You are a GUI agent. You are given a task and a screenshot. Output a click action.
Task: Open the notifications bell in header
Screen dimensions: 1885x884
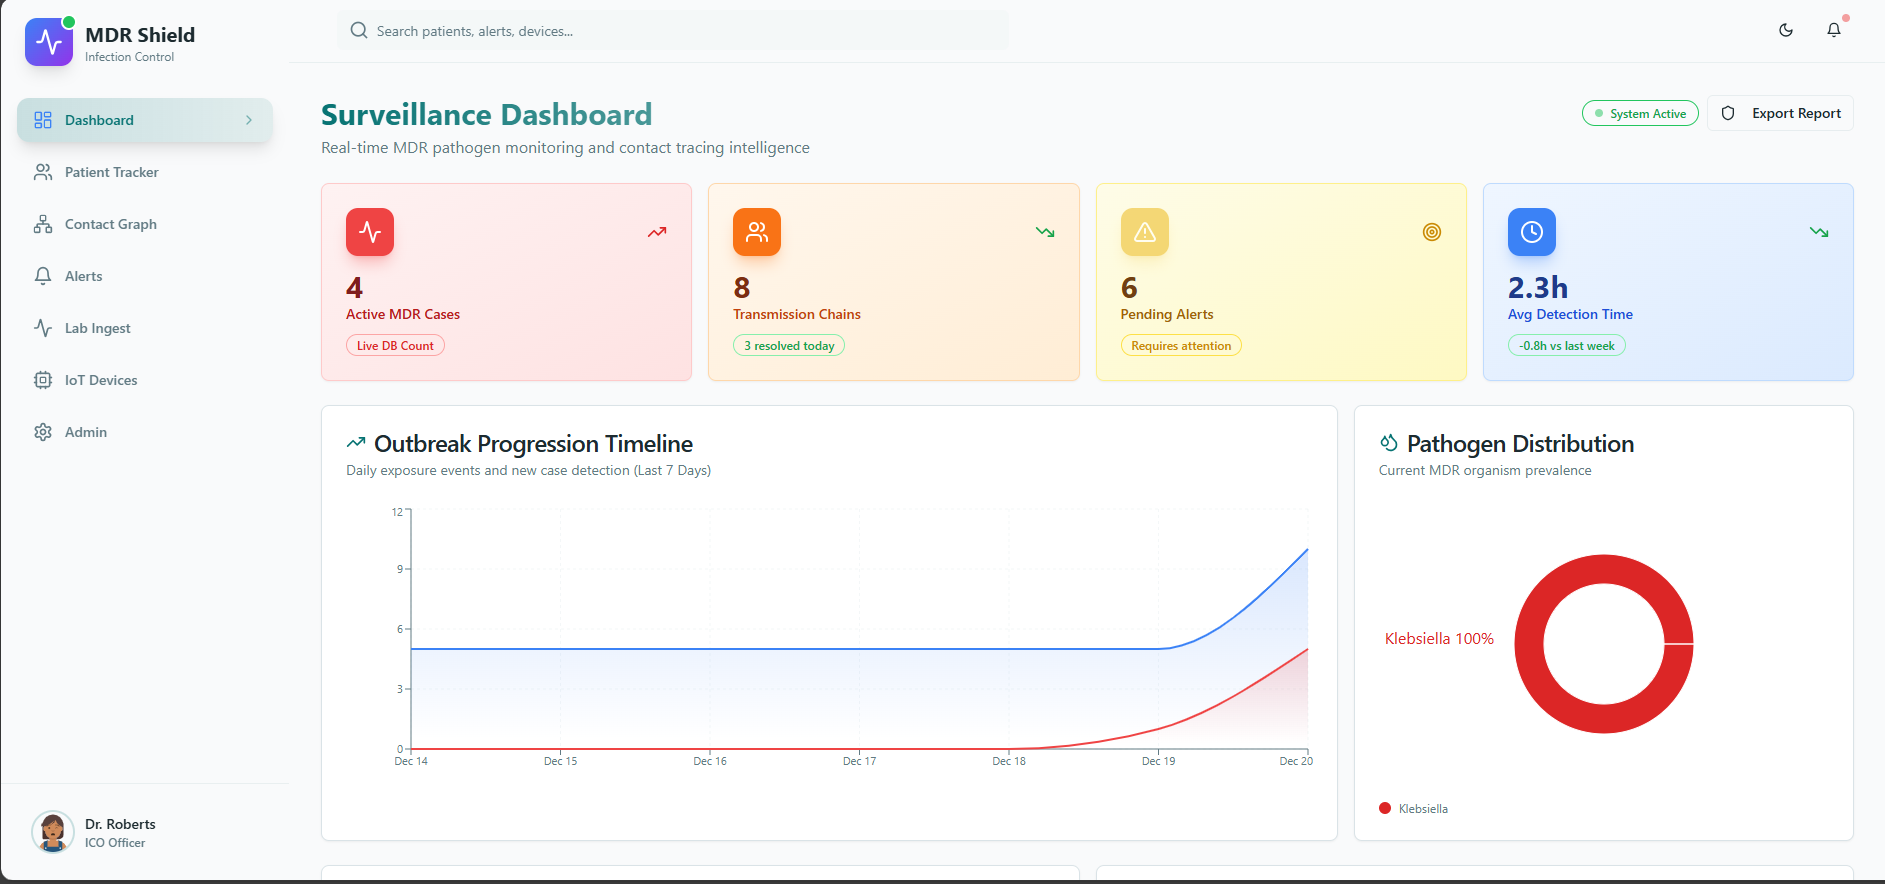tap(1834, 30)
